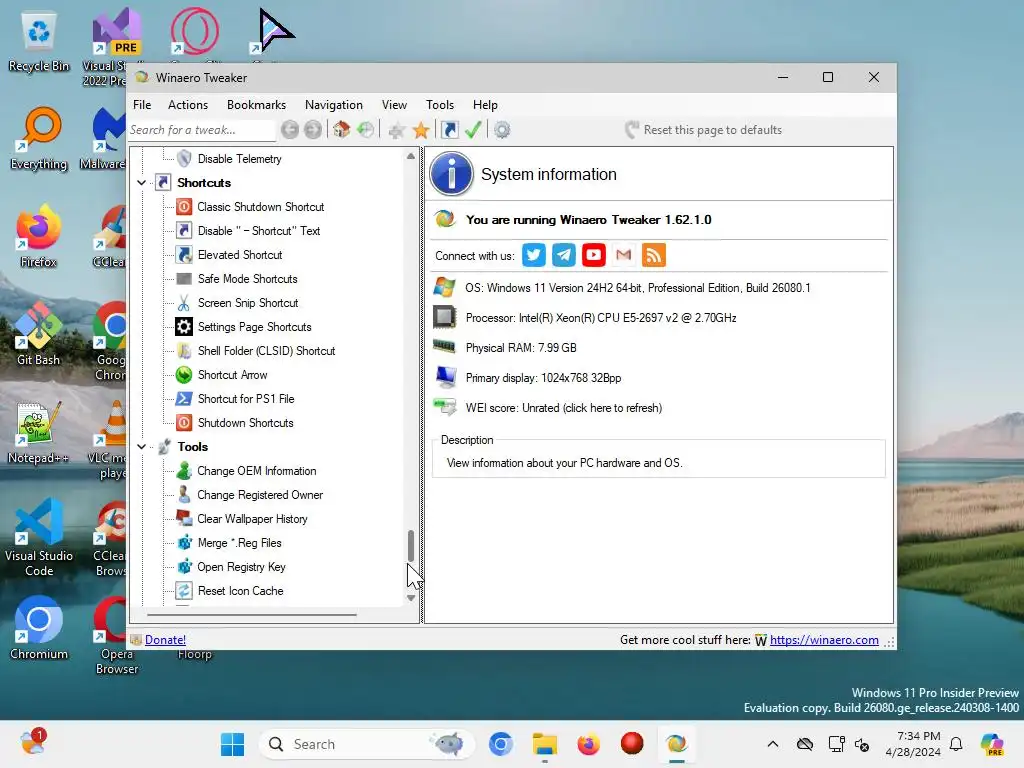Click WEI score to refresh
Screen dimensions: 1024x768
tap(564, 408)
